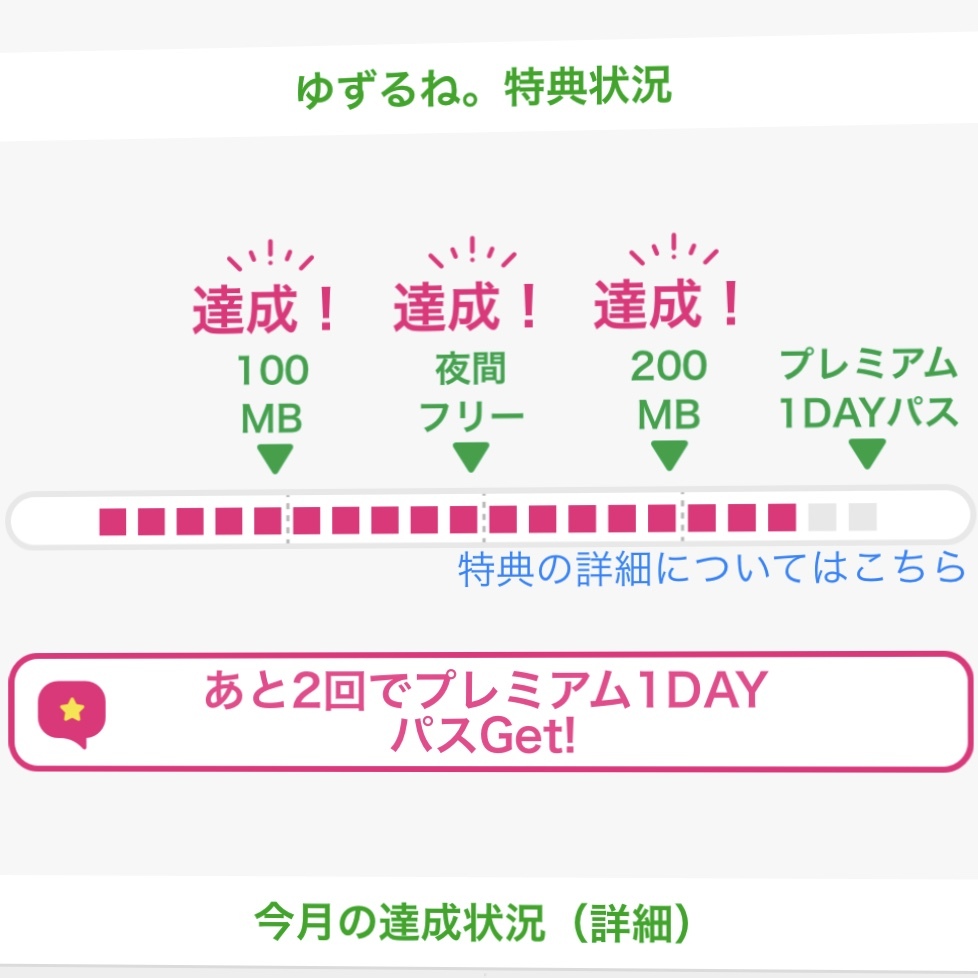978x978 pixels.
Task: Click the 達成！ badge above 200 MB
Action: click(x=667, y=303)
